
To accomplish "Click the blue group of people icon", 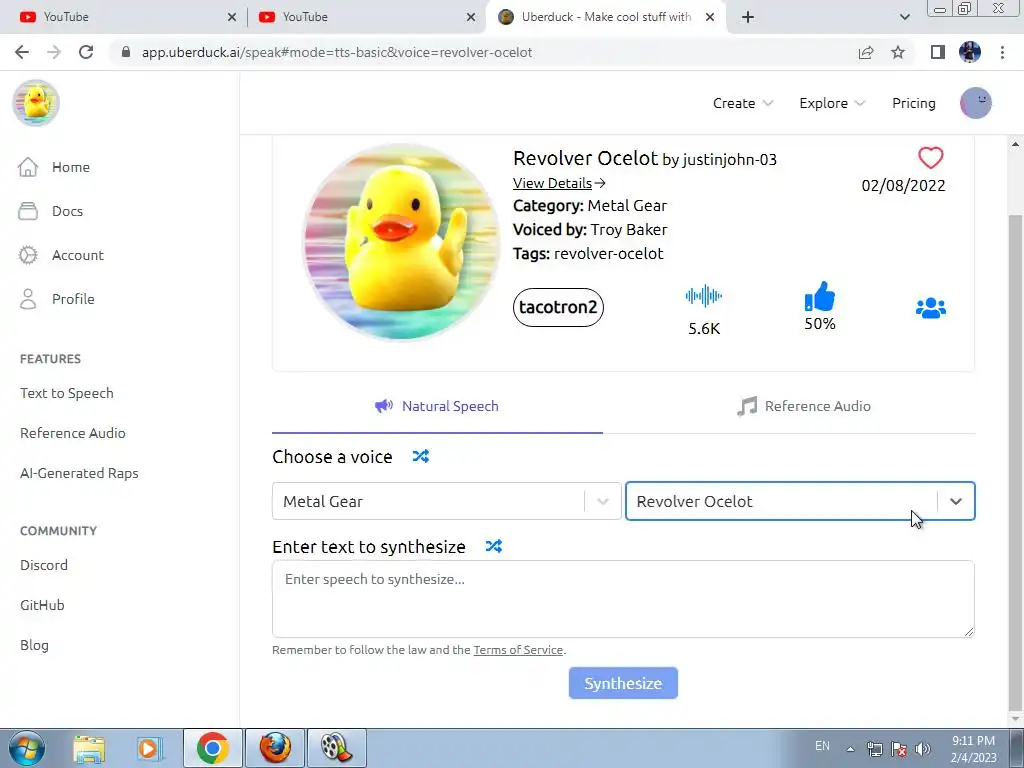I will pos(931,308).
